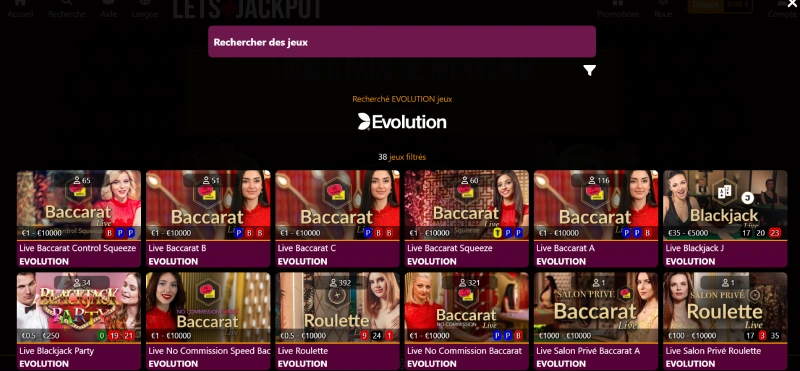Go to Accueil in the top navigation
The height and width of the screenshot is (371, 800).
pyautogui.click(x=20, y=9)
